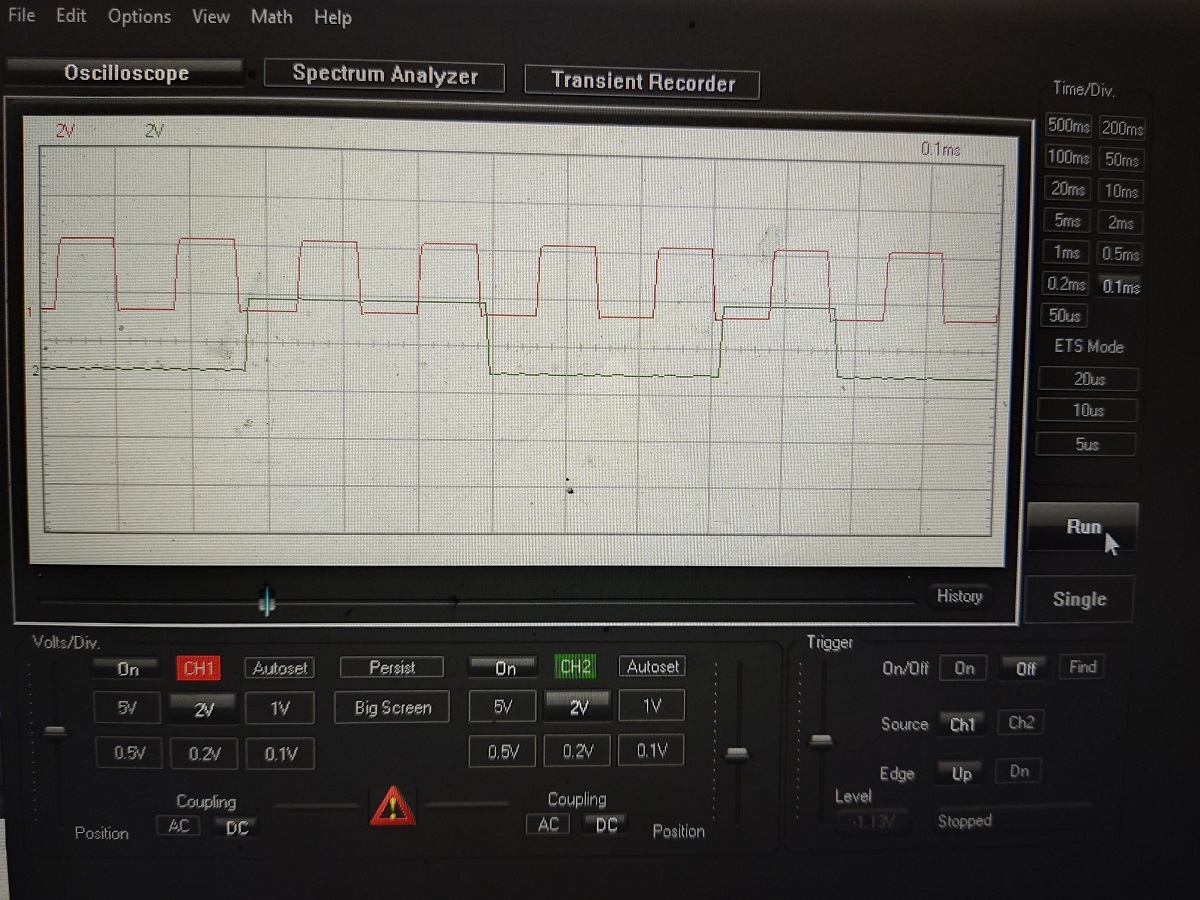Click the red CH1 channel label
Screen dimensions: 1200x900
coord(199,668)
